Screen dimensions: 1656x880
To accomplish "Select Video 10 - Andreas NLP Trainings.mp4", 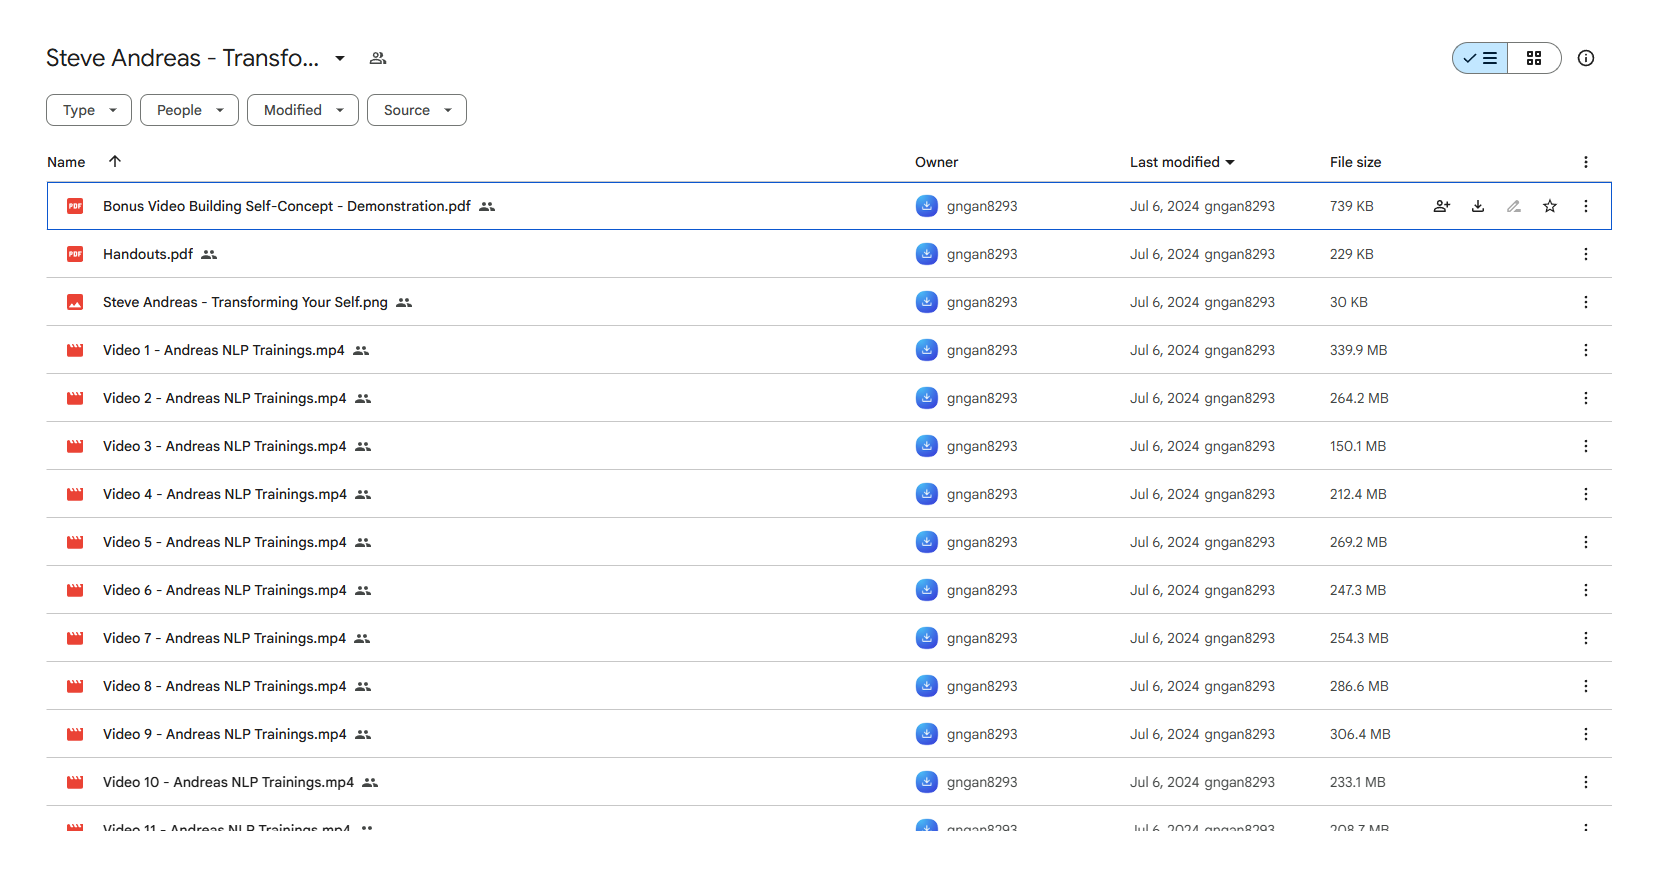I will coord(228,782).
